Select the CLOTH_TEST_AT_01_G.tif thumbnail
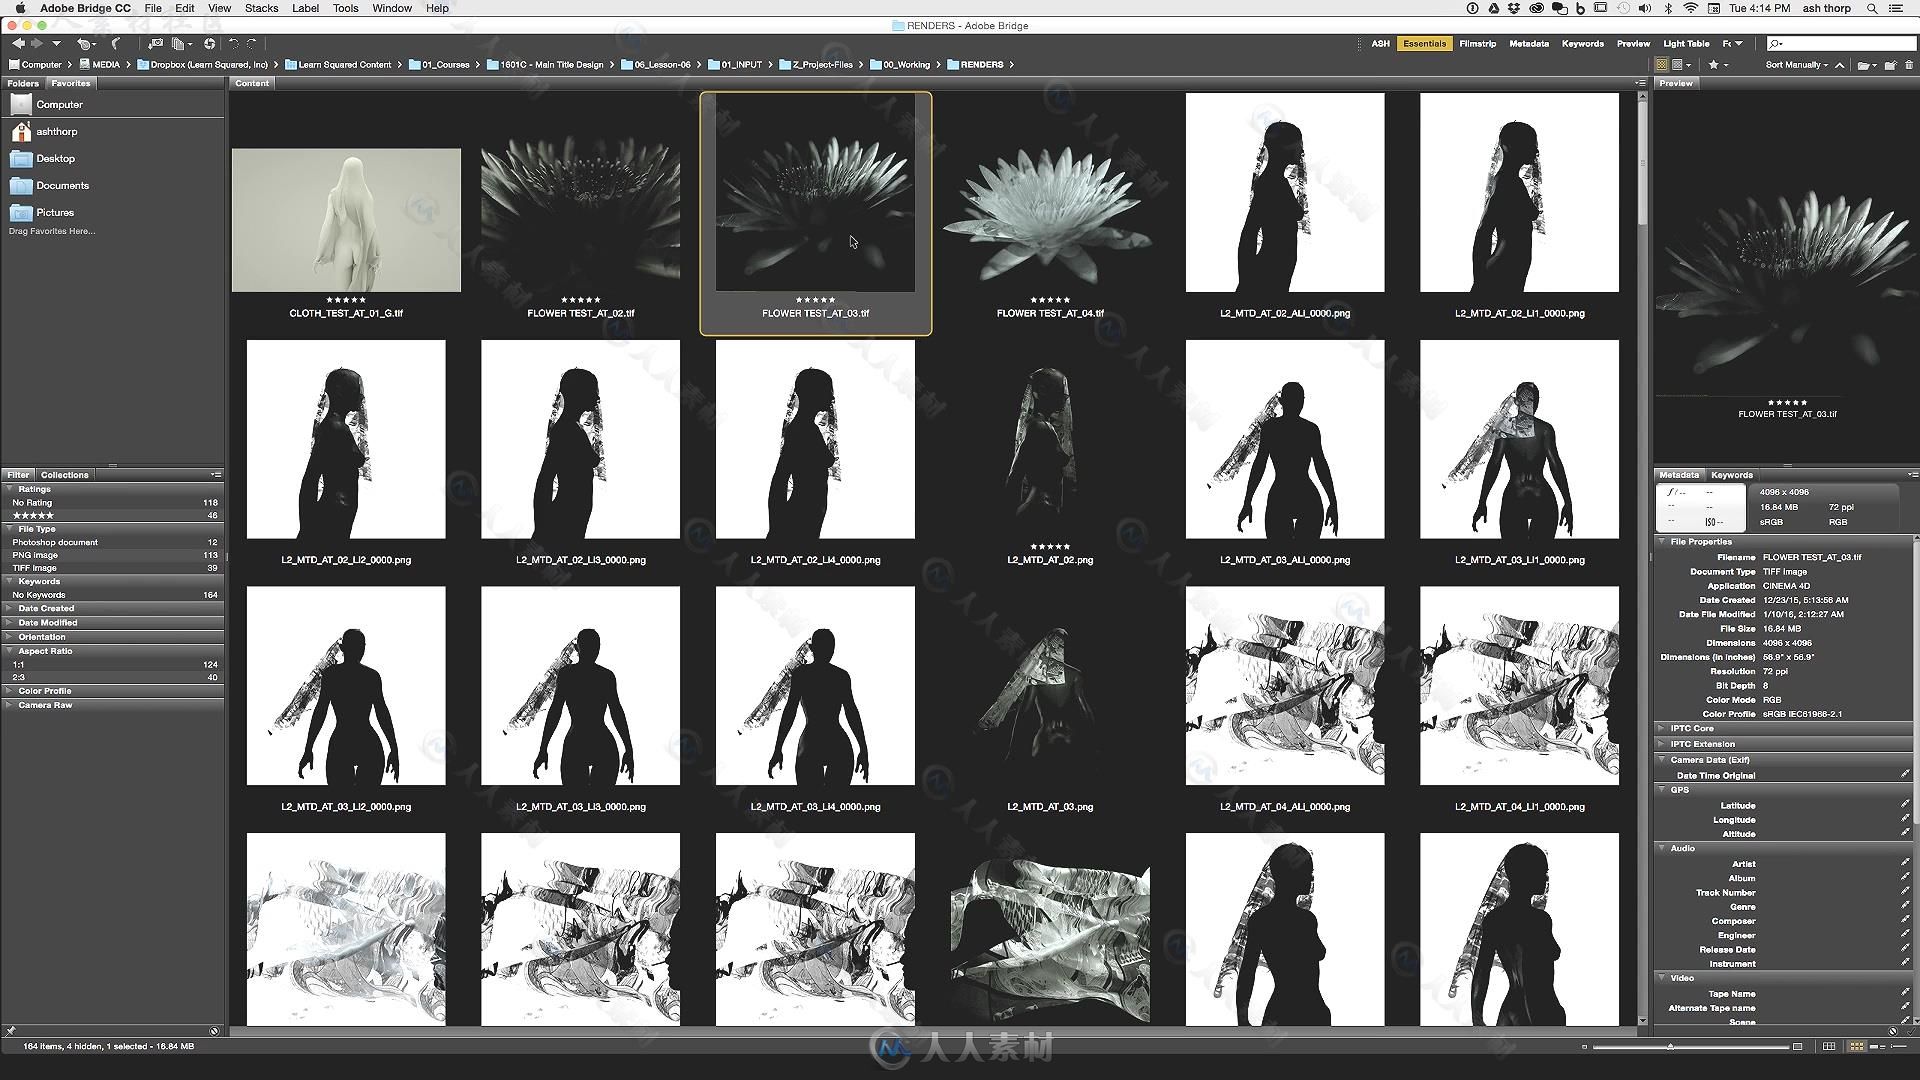The image size is (1920, 1080). (346, 220)
